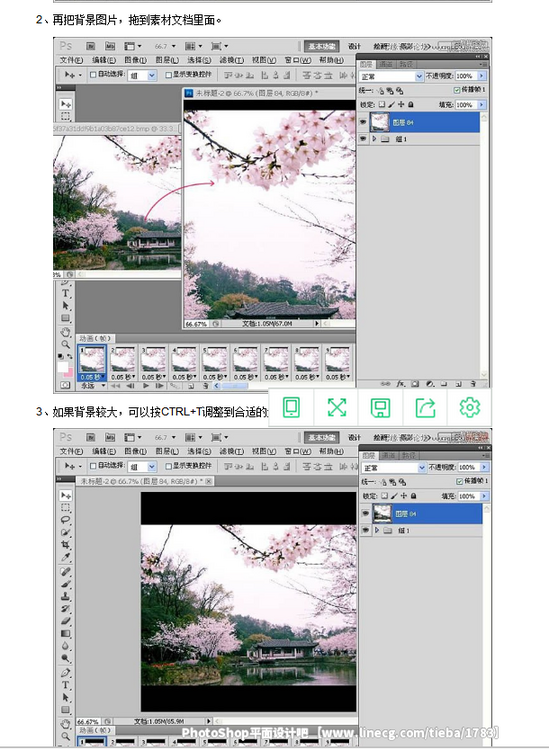Hide group 组 1 in step 2 screenshot
This screenshot has width=549, height=750.
(363, 139)
